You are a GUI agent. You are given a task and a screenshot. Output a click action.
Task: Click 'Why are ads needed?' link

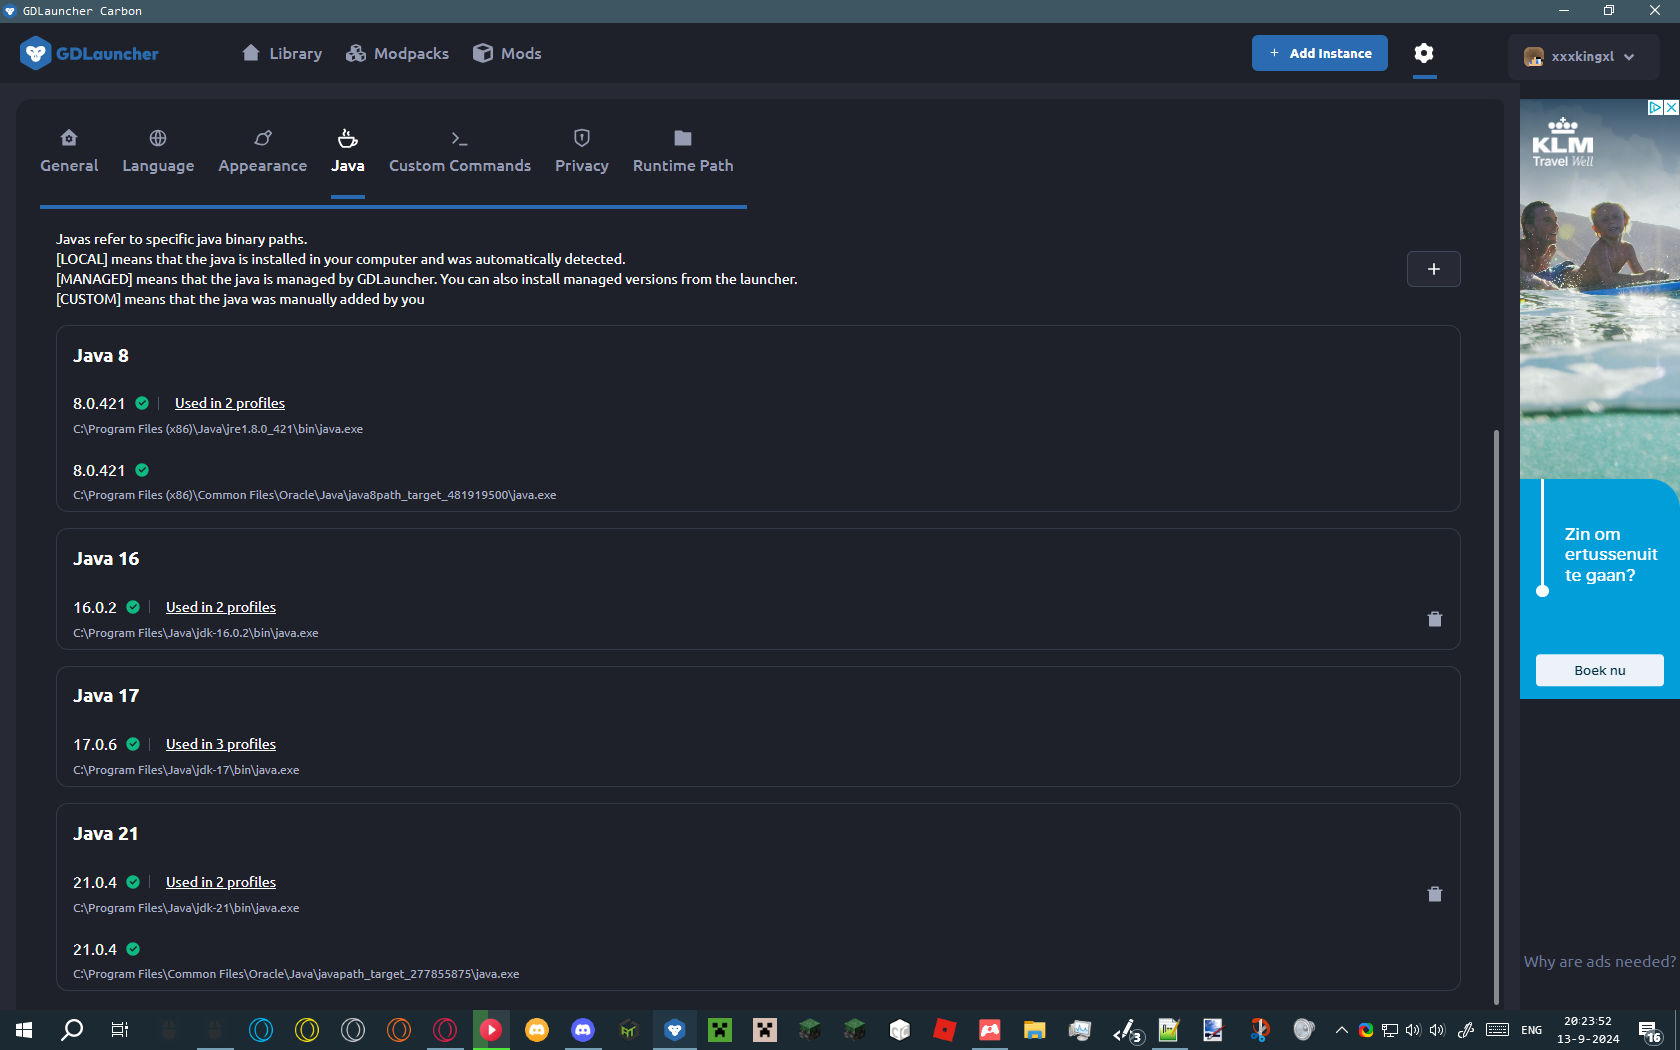tap(1599, 962)
